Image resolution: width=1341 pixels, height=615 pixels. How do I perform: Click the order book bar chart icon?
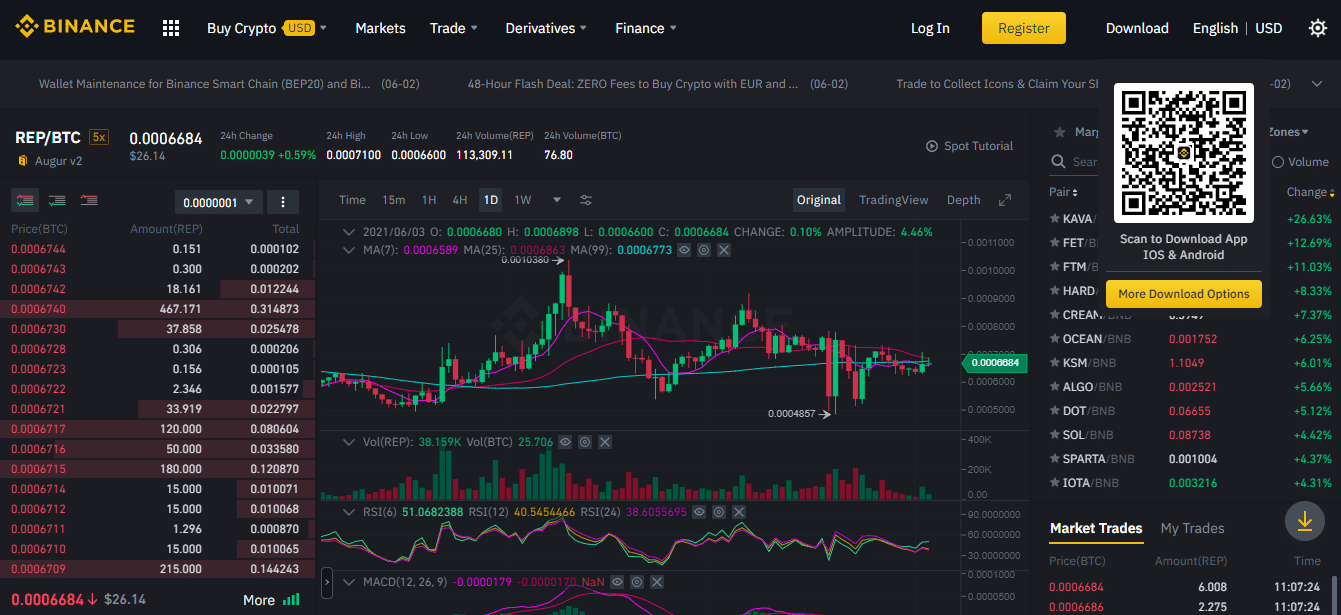tap(291, 600)
